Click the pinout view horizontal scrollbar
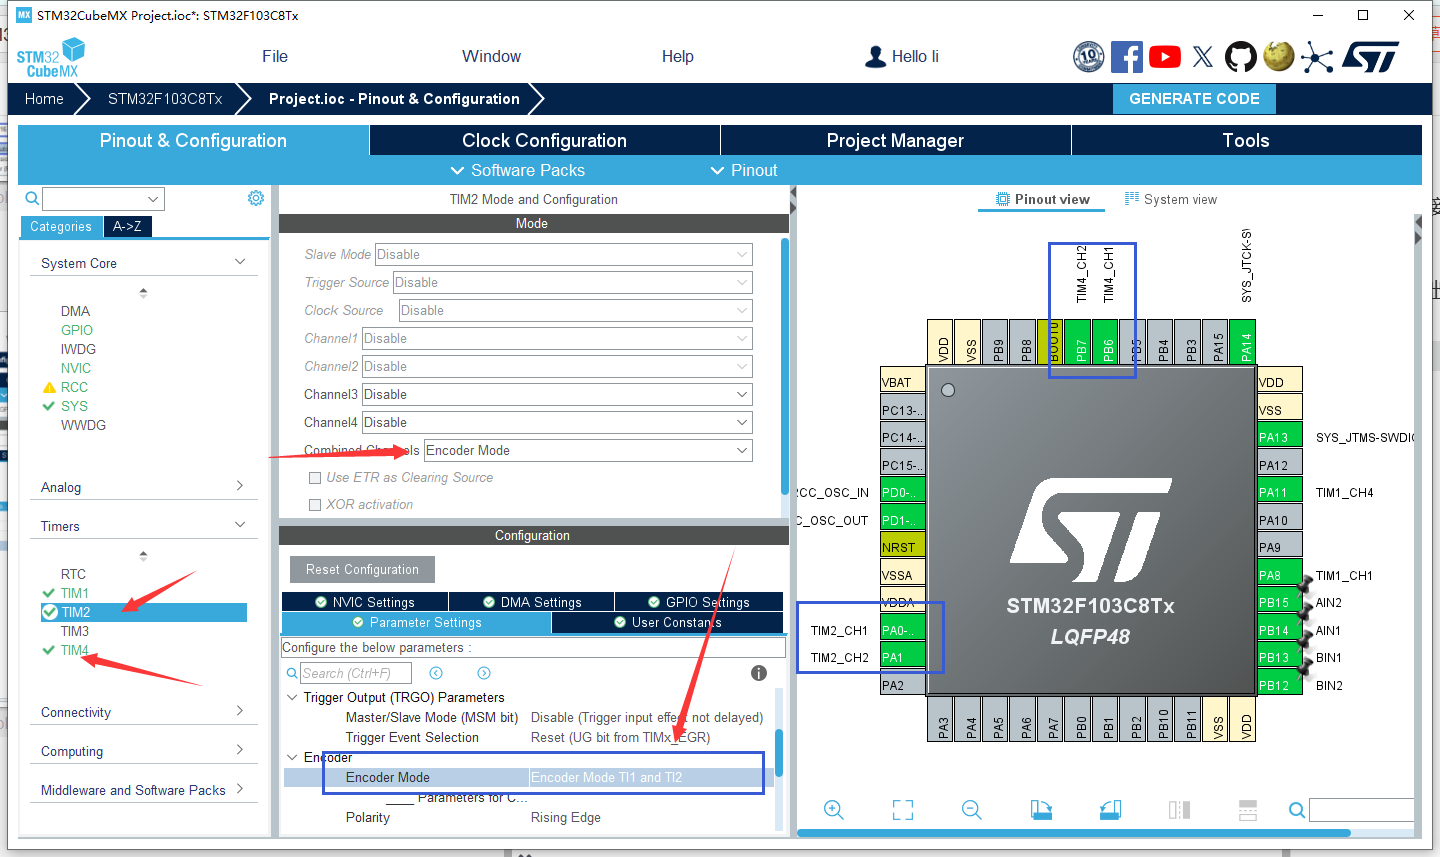1440x857 pixels. click(x=1073, y=833)
